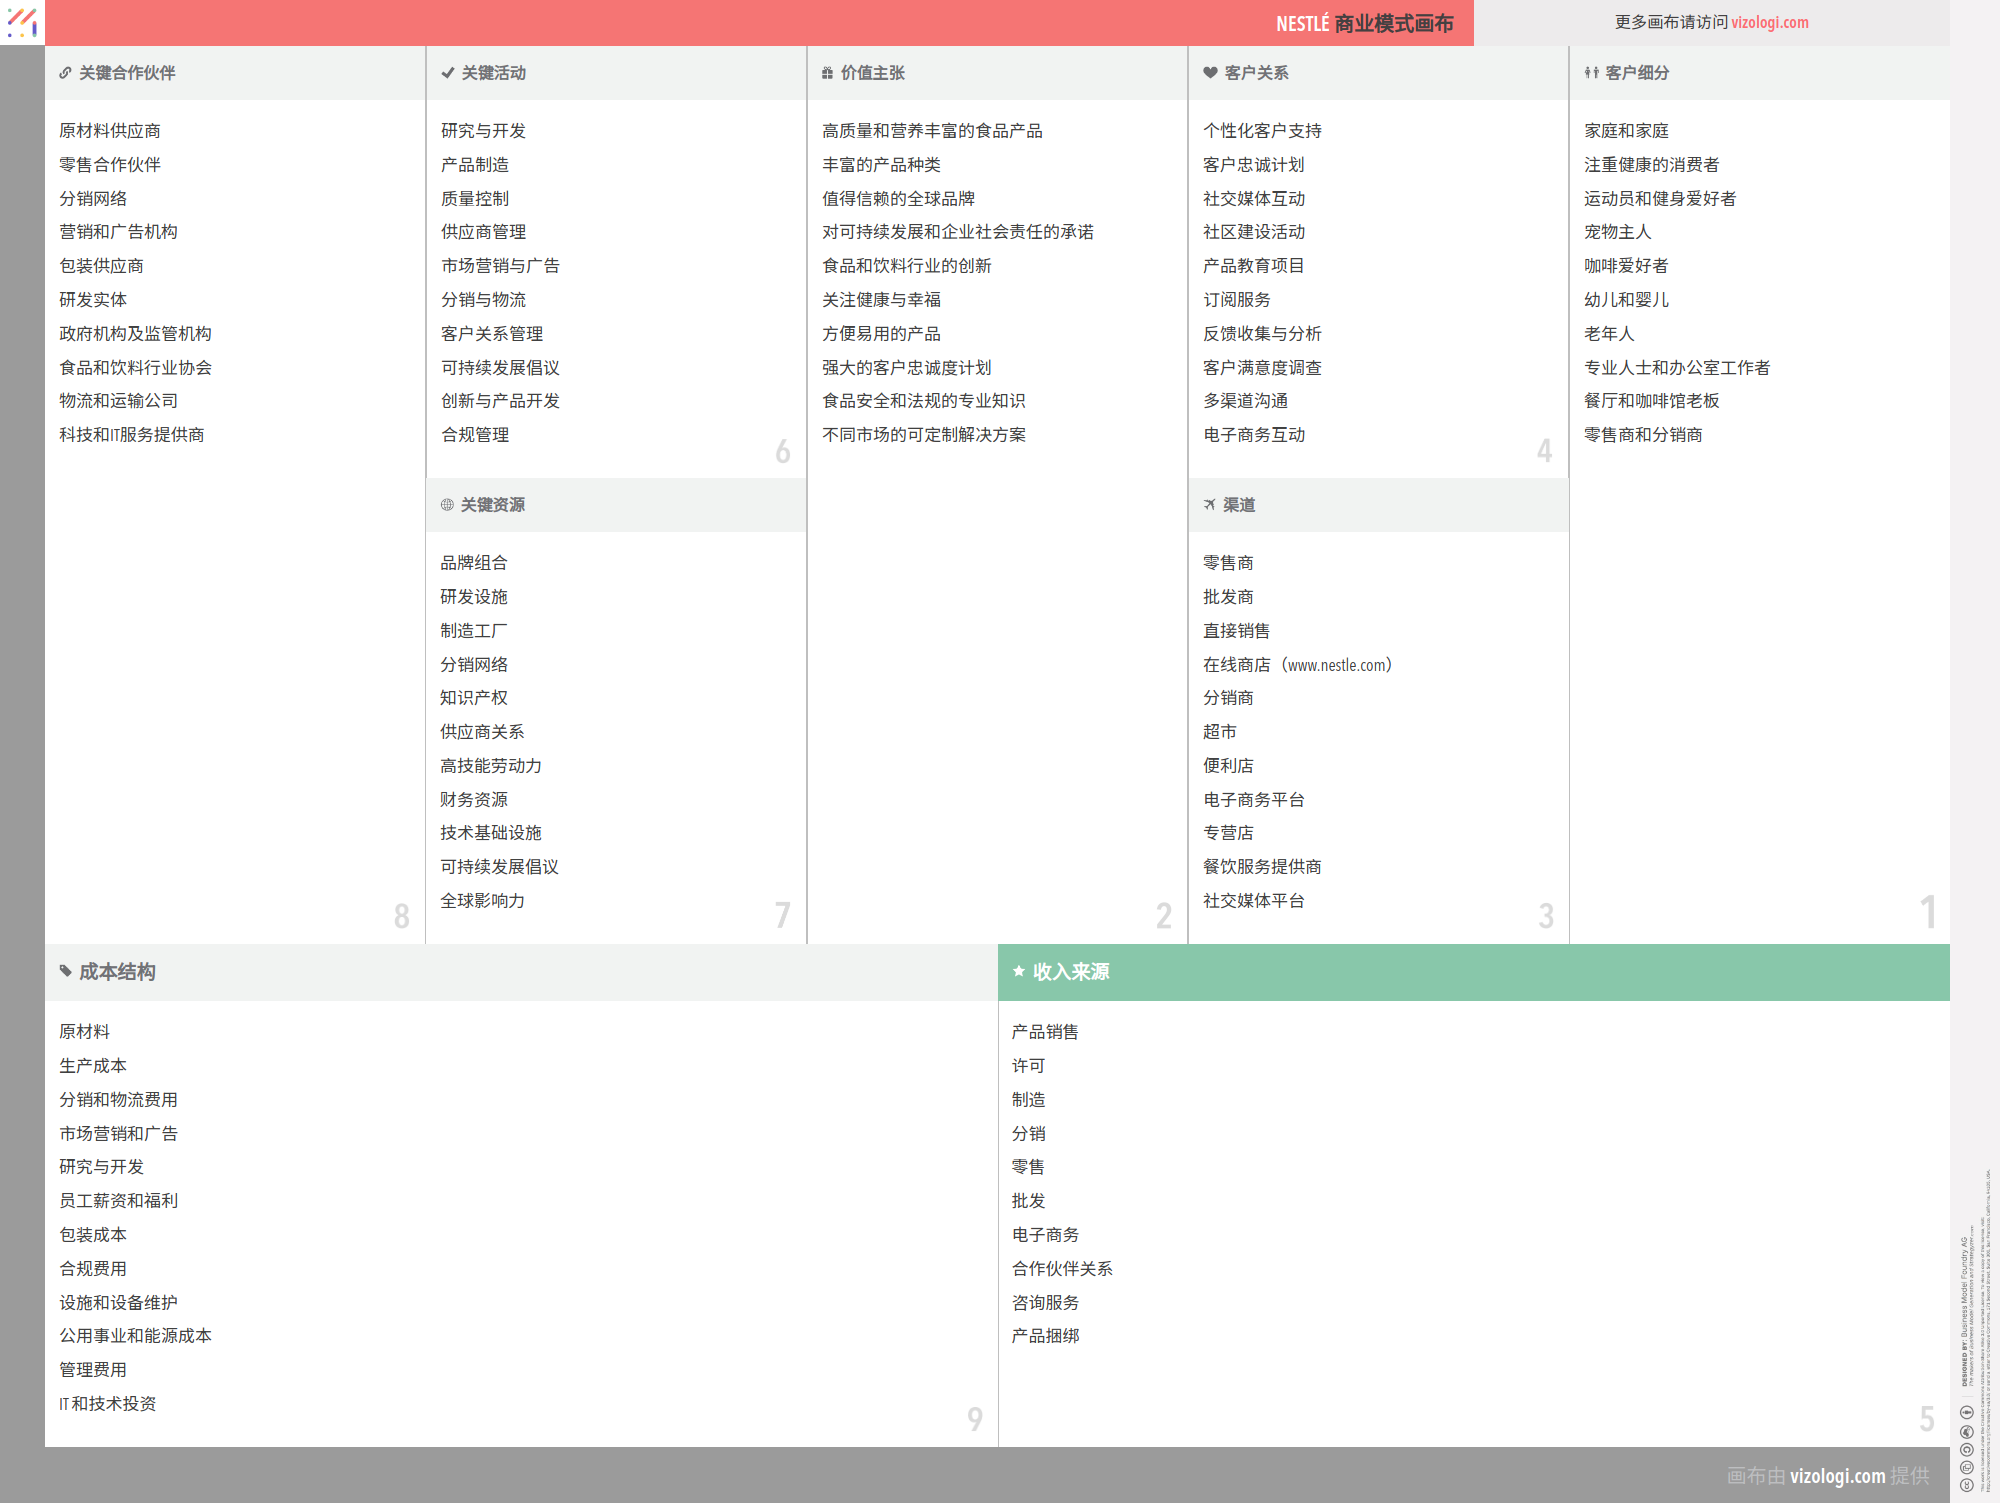Click the people icon beside 客户细分
The height and width of the screenshot is (1503, 2000).
pos(1591,73)
